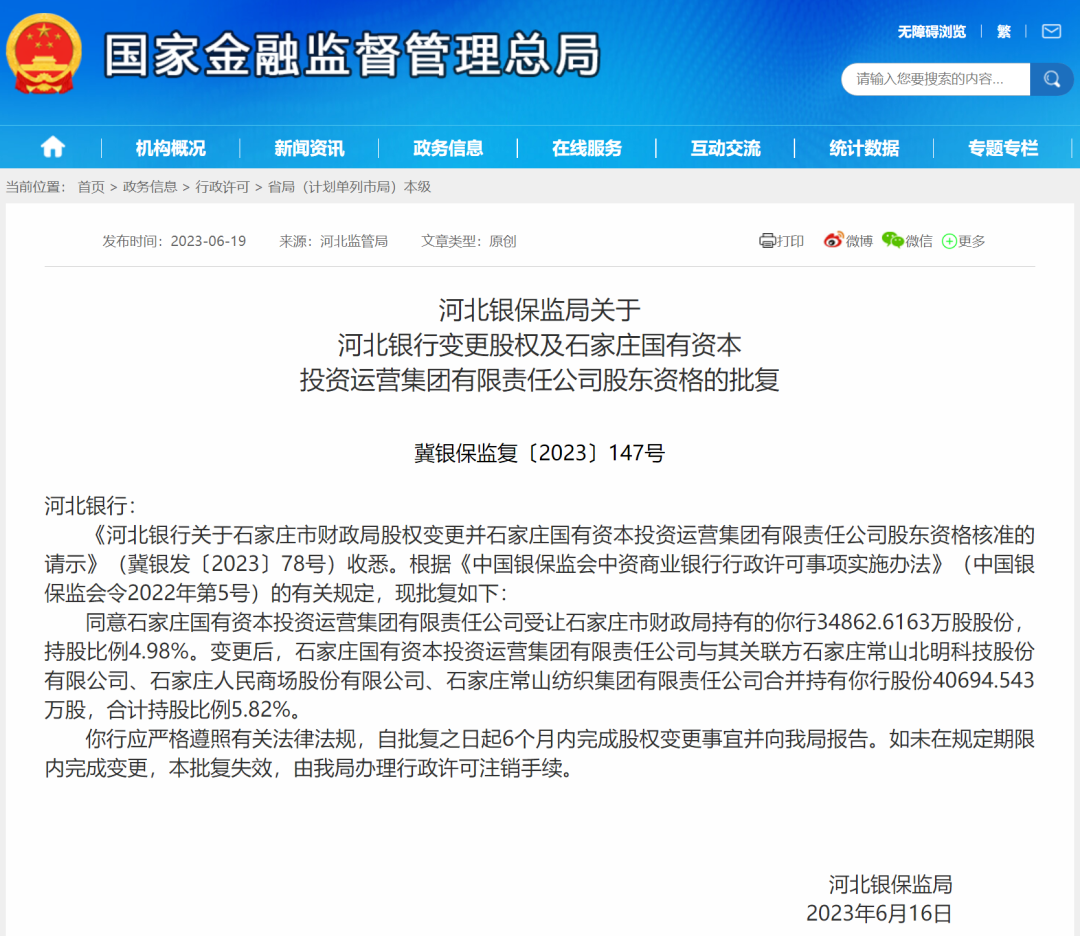Open the 统计数据 menu
Image resolution: width=1080 pixels, height=936 pixels.
[x=864, y=147]
